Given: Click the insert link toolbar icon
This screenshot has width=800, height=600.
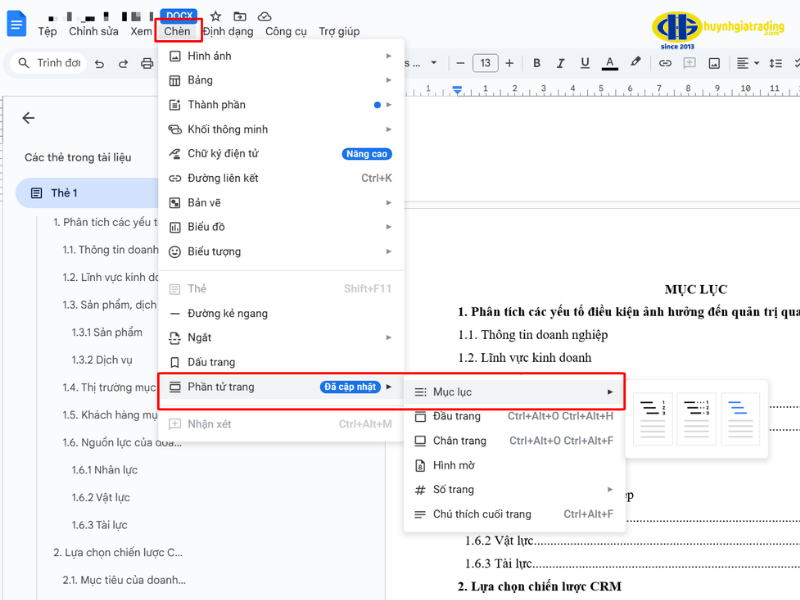Looking at the screenshot, I should click(665, 63).
